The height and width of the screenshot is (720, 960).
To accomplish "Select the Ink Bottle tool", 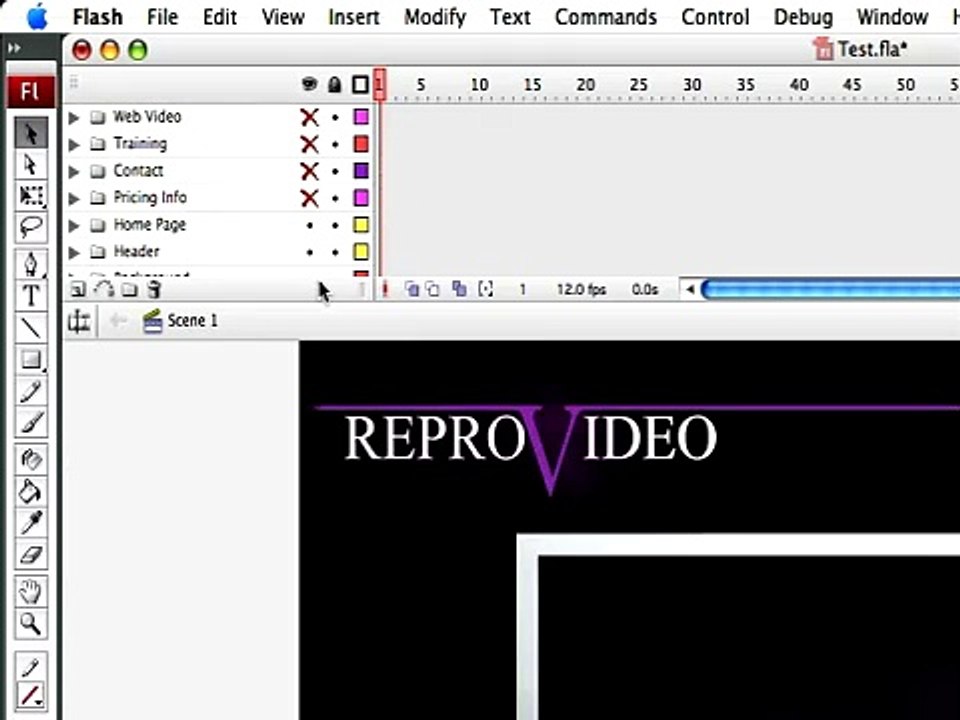I will (31, 460).
